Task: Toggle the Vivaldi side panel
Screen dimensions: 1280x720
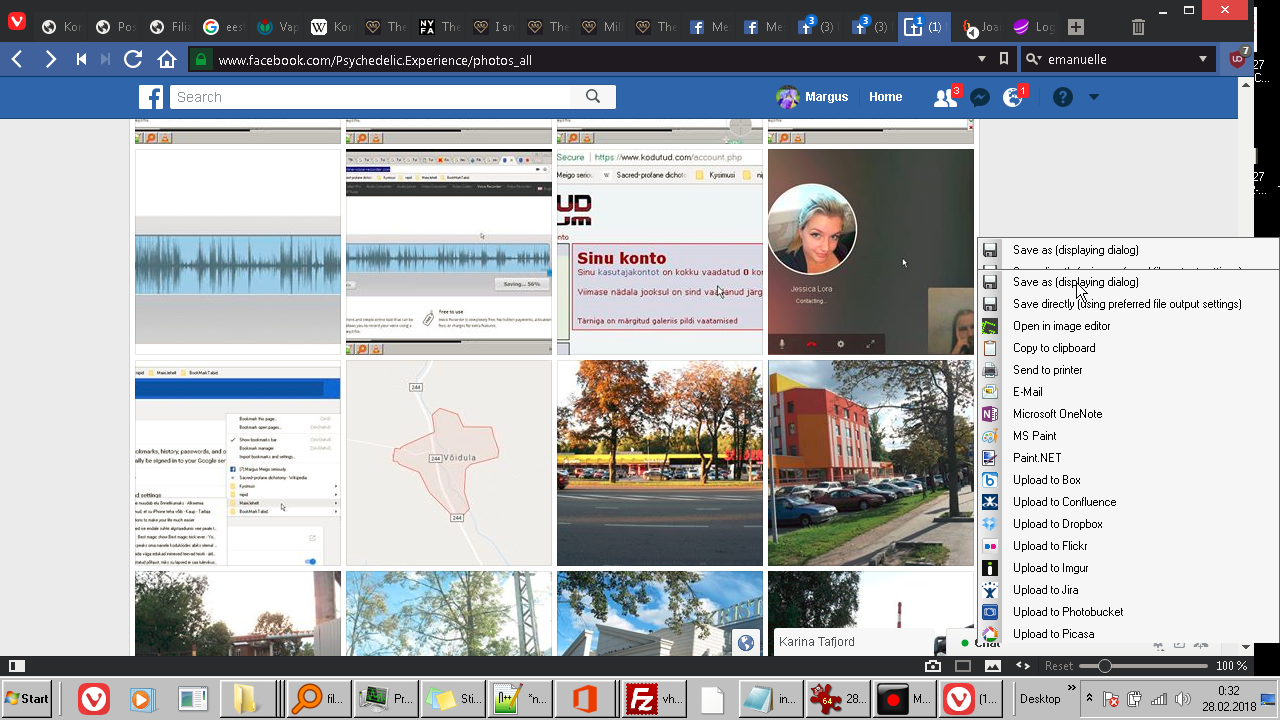Action: click(x=16, y=666)
